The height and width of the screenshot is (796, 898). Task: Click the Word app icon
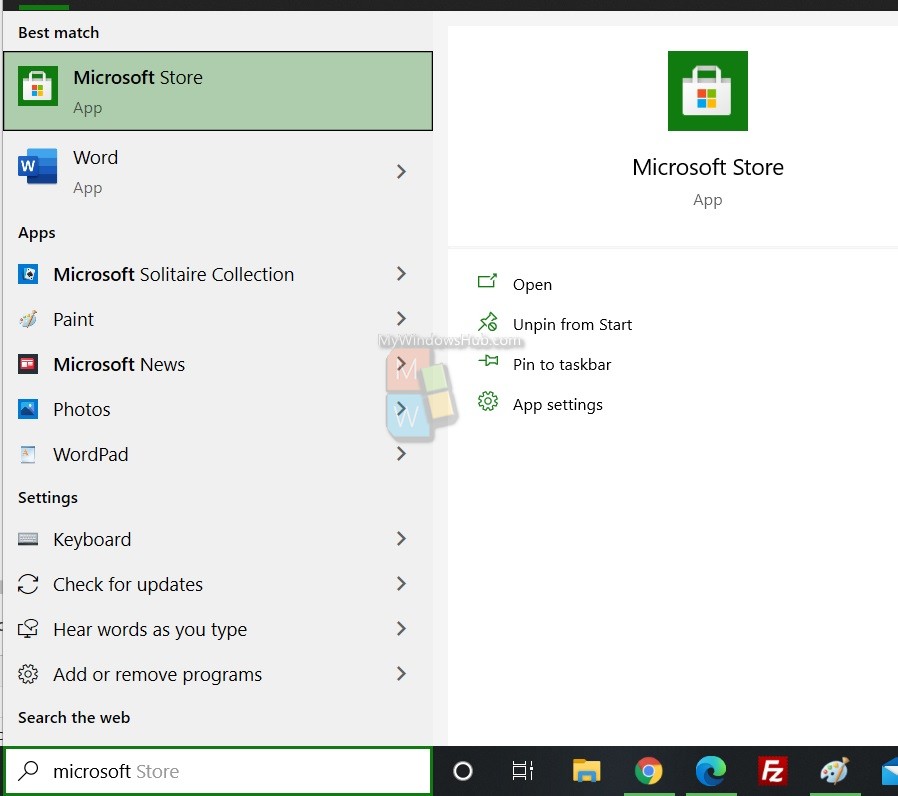38,167
